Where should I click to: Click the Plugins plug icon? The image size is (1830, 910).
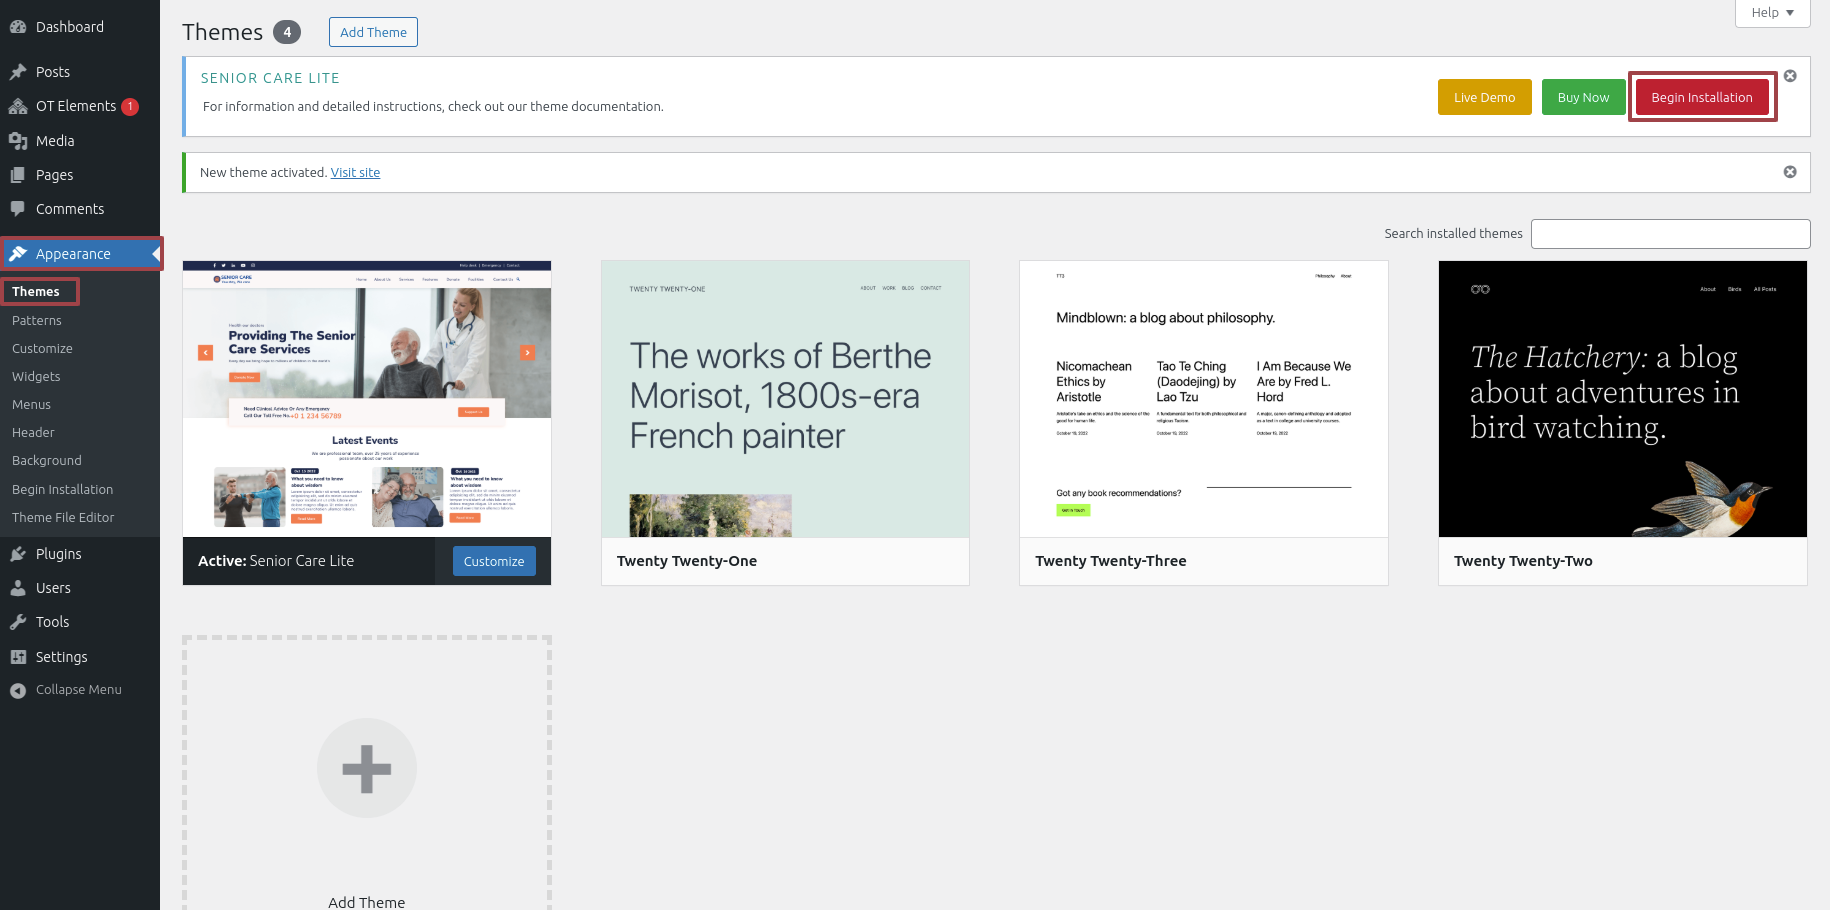[18, 554]
